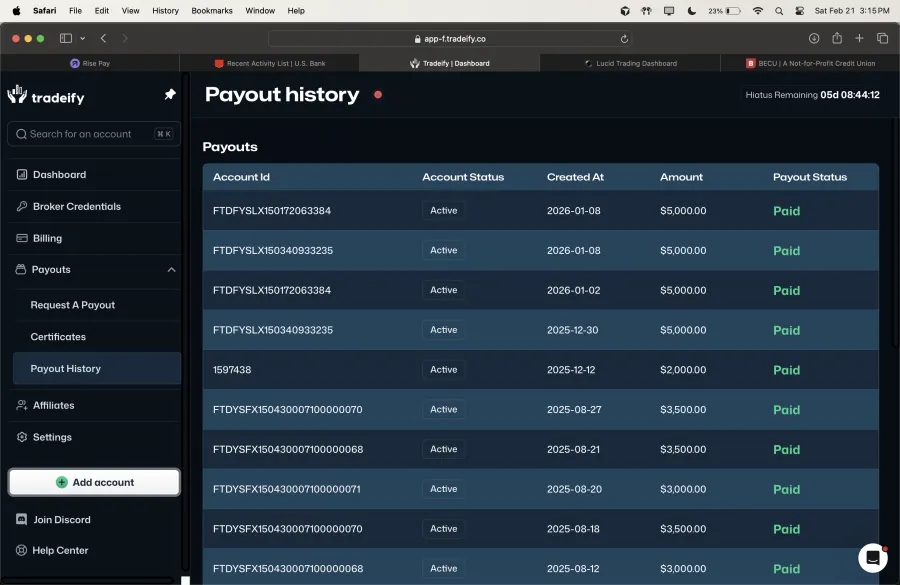This screenshot has width=900, height=585.
Task: Click the battery status indicator
Action: click(724, 10)
